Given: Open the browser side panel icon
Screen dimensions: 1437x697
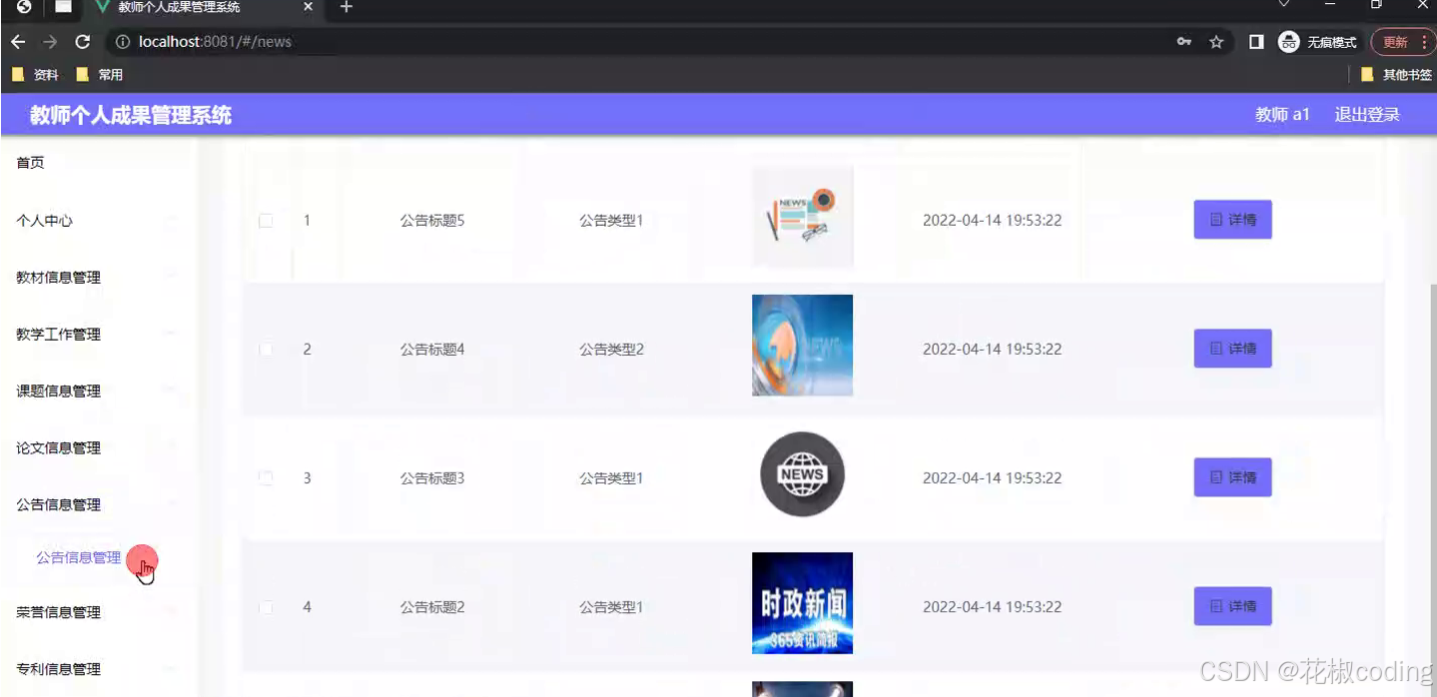Looking at the screenshot, I should pos(1256,42).
